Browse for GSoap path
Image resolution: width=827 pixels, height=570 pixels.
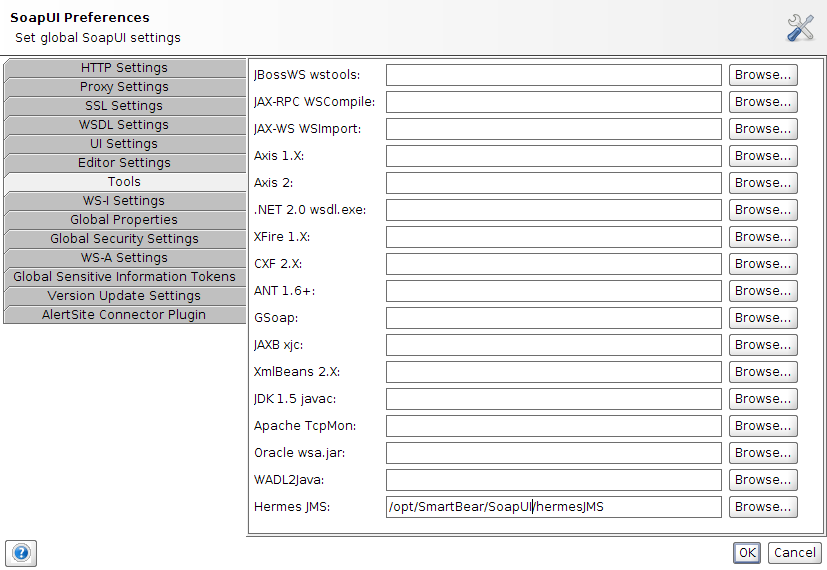(x=763, y=318)
